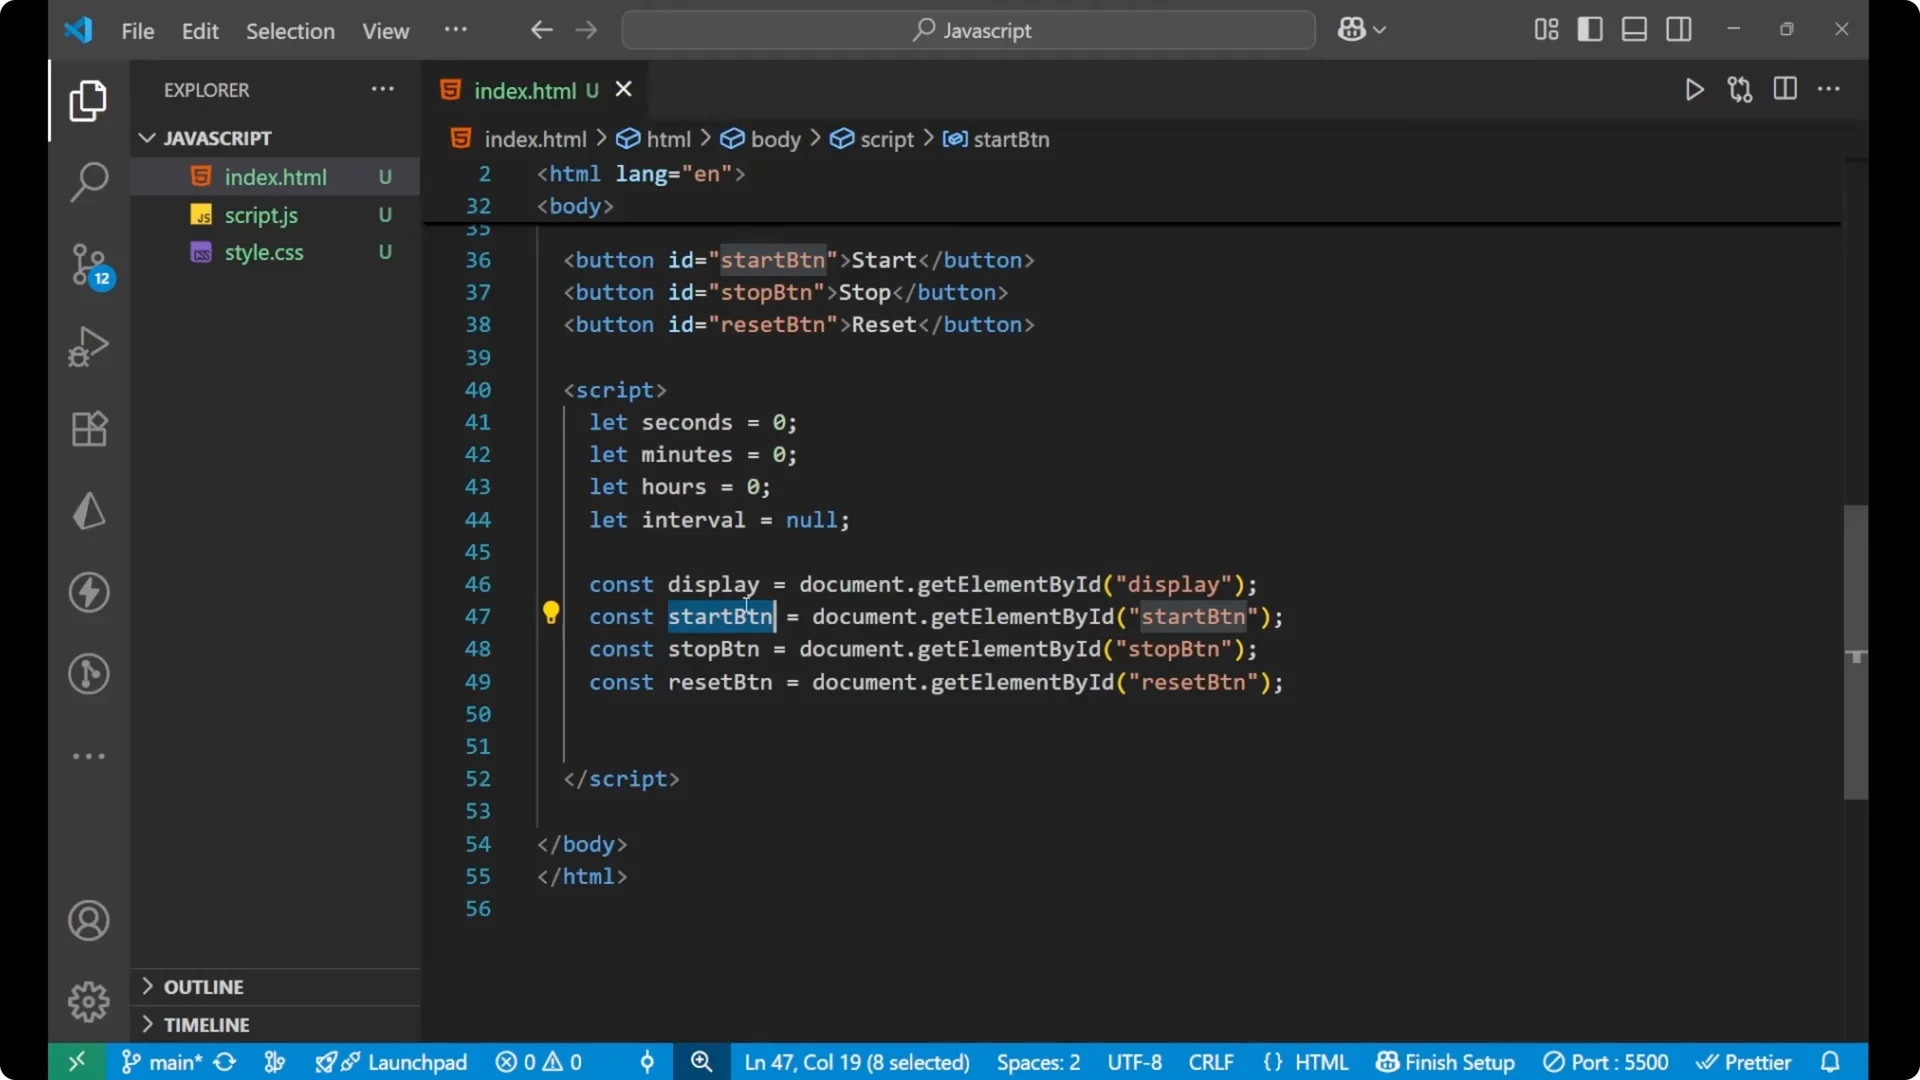This screenshot has height=1080, width=1920.
Task: Toggle the bottom panel visibility
Action: point(1633,29)
